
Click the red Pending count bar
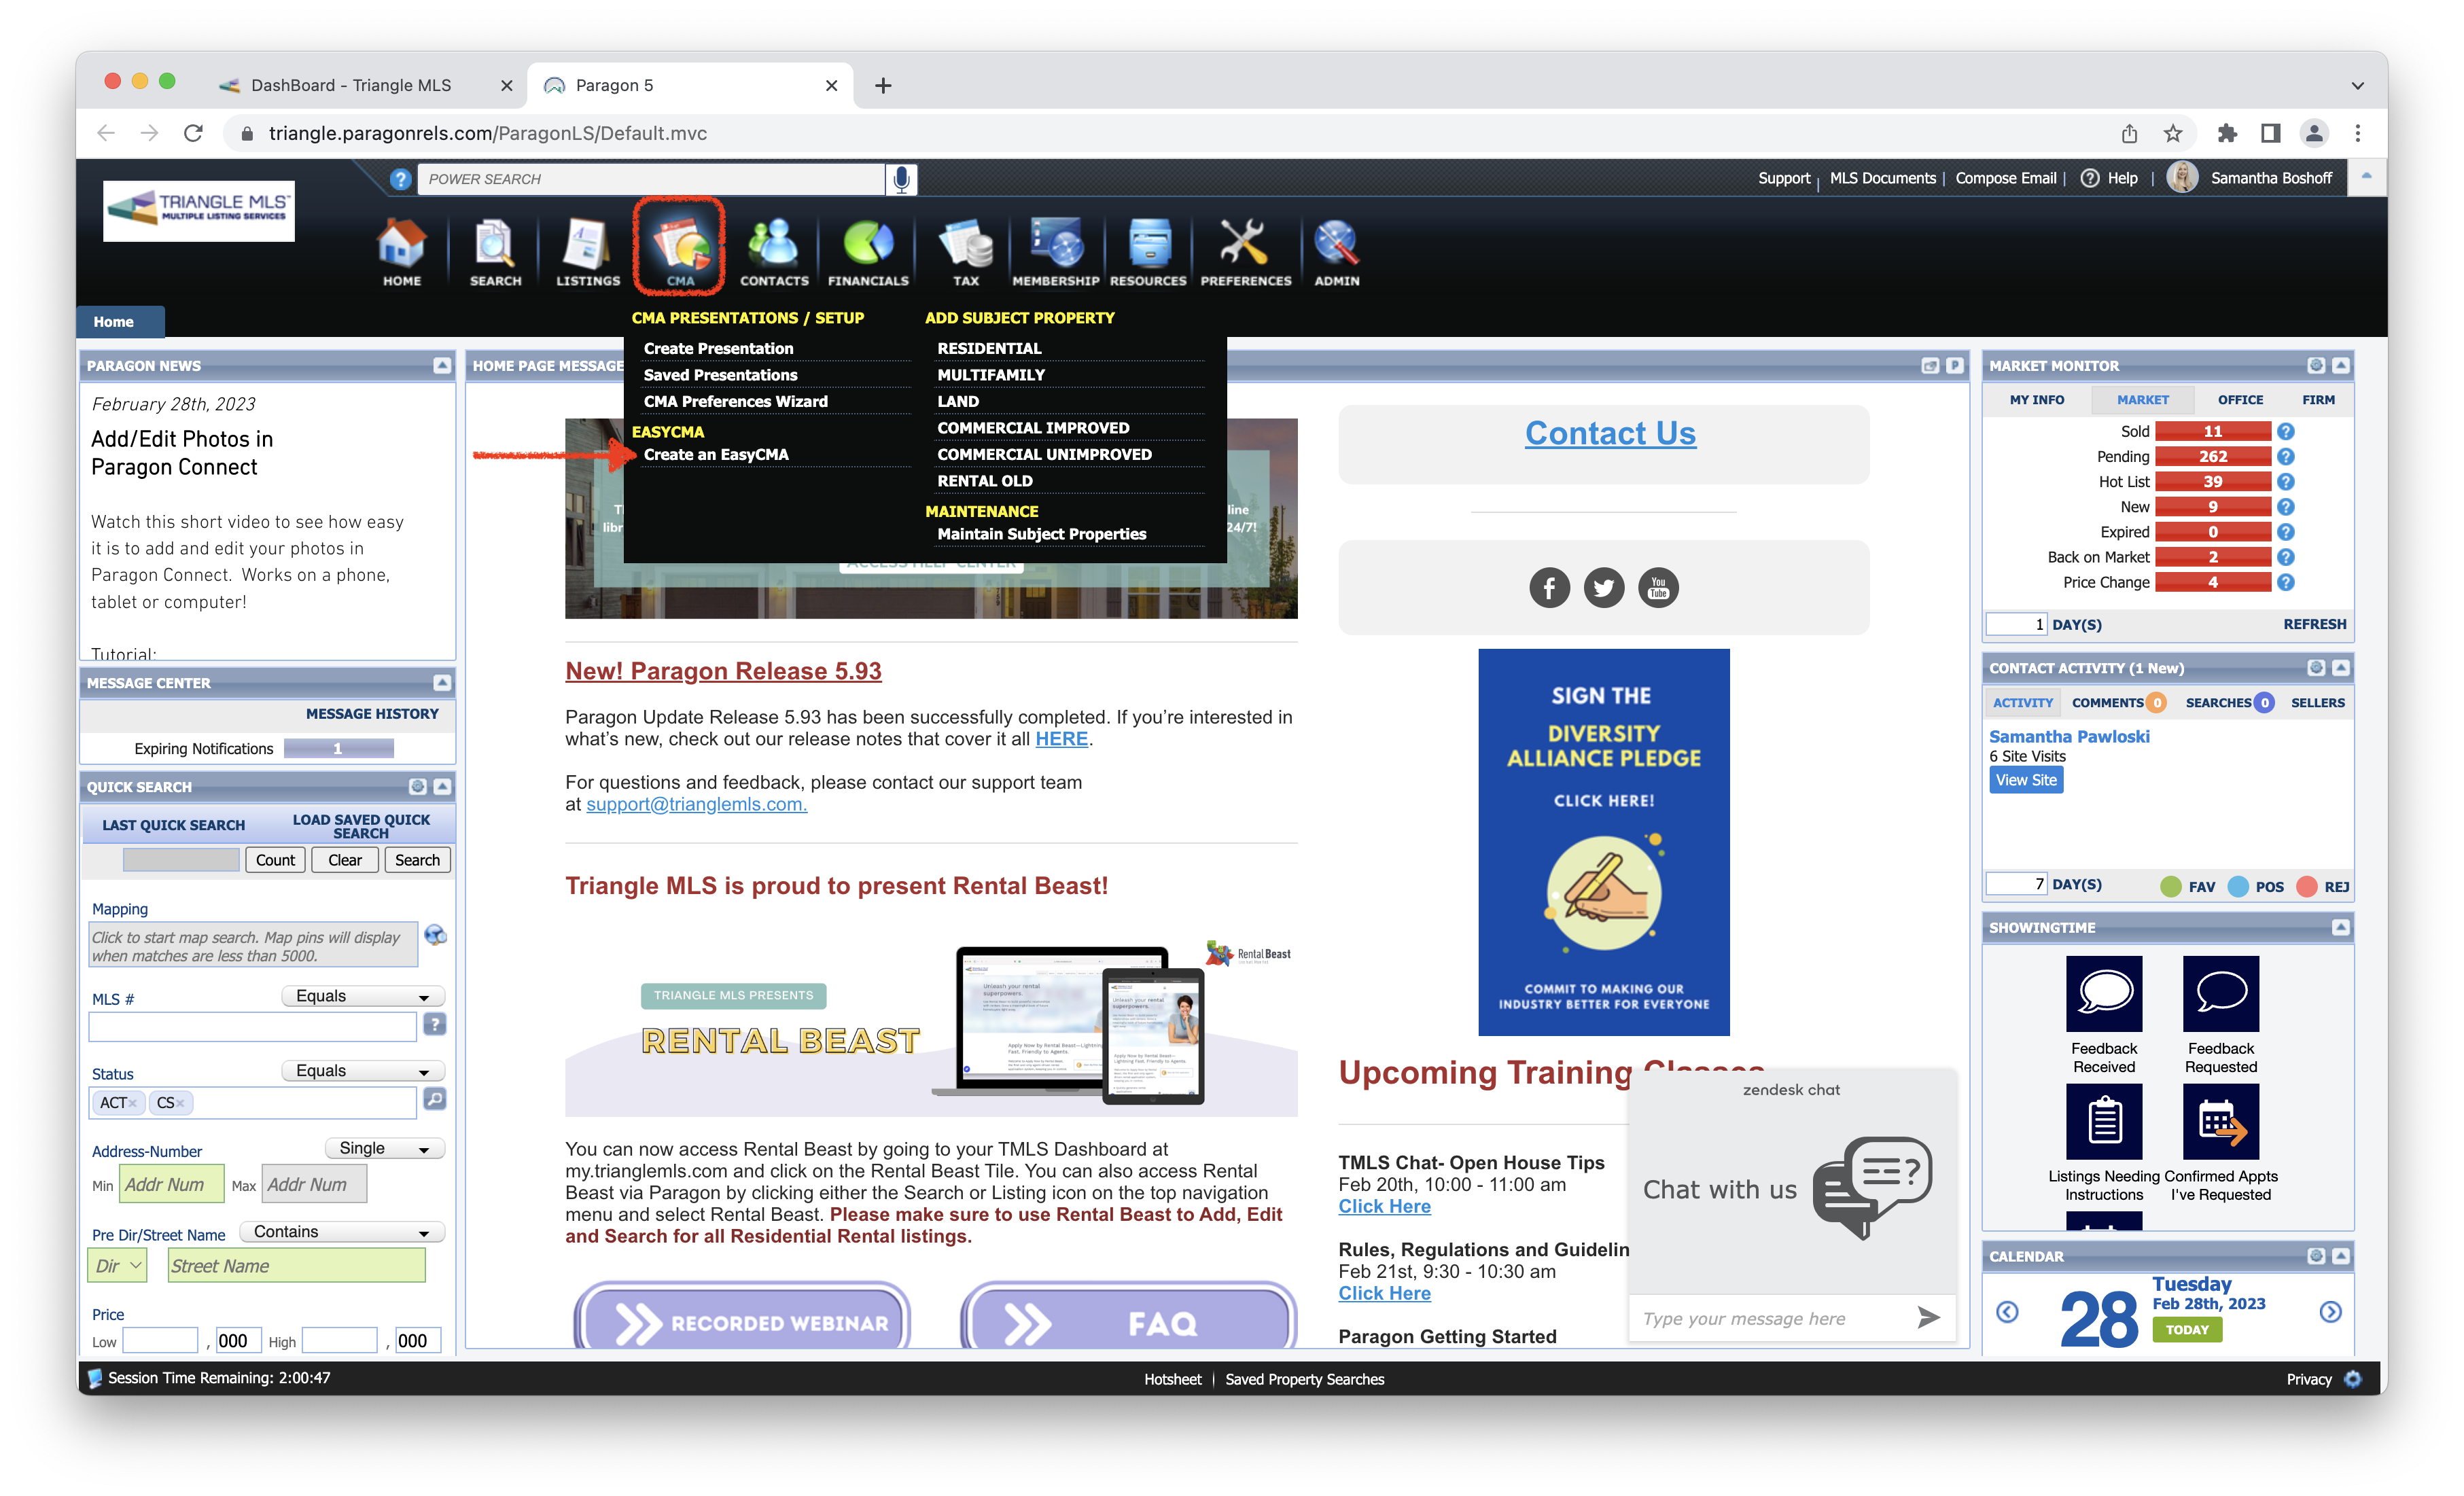click(2212, 456)
